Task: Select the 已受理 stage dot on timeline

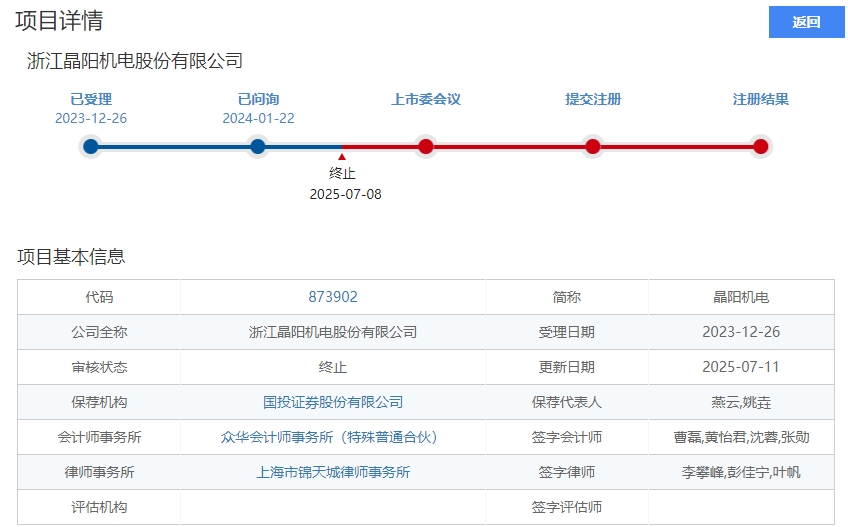Action: (x=91, y=146)
